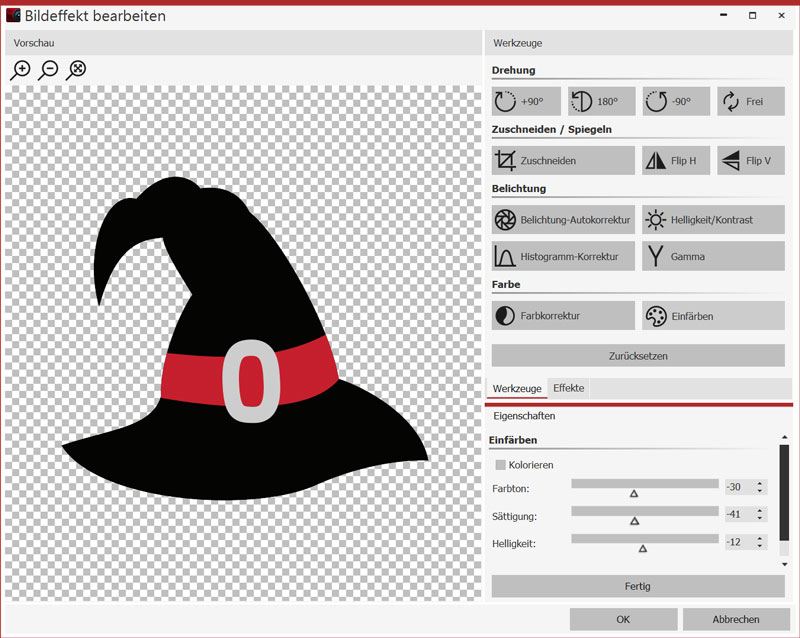
Task: Rotate image by +90 degrees
Action: tap(526, 101)
